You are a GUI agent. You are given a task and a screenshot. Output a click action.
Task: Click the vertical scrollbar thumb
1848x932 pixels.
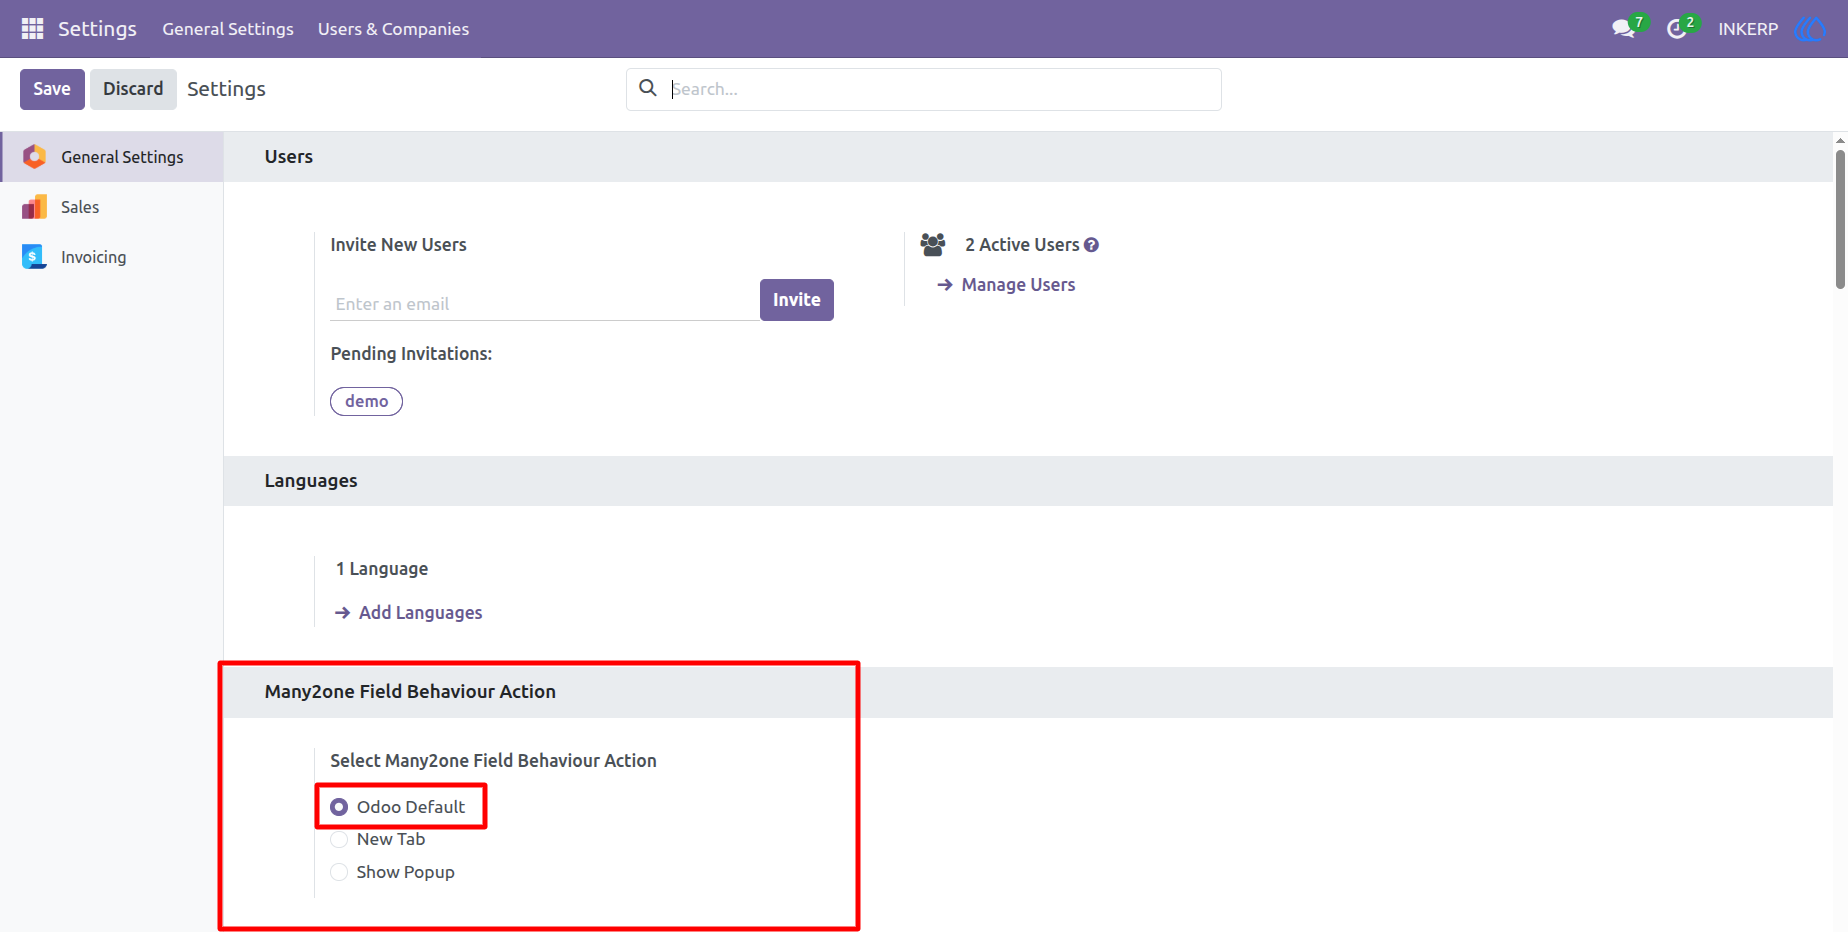[x=1840, y=218]
